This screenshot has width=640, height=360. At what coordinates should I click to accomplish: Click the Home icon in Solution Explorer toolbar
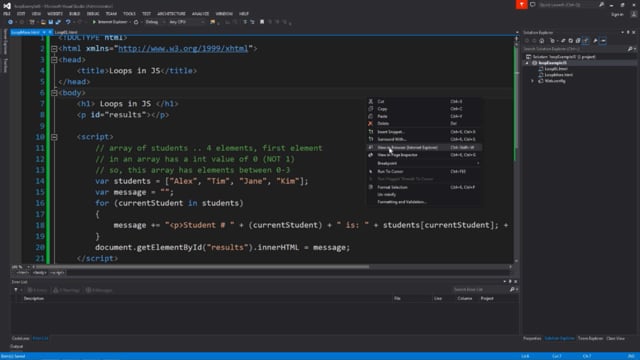542,41
